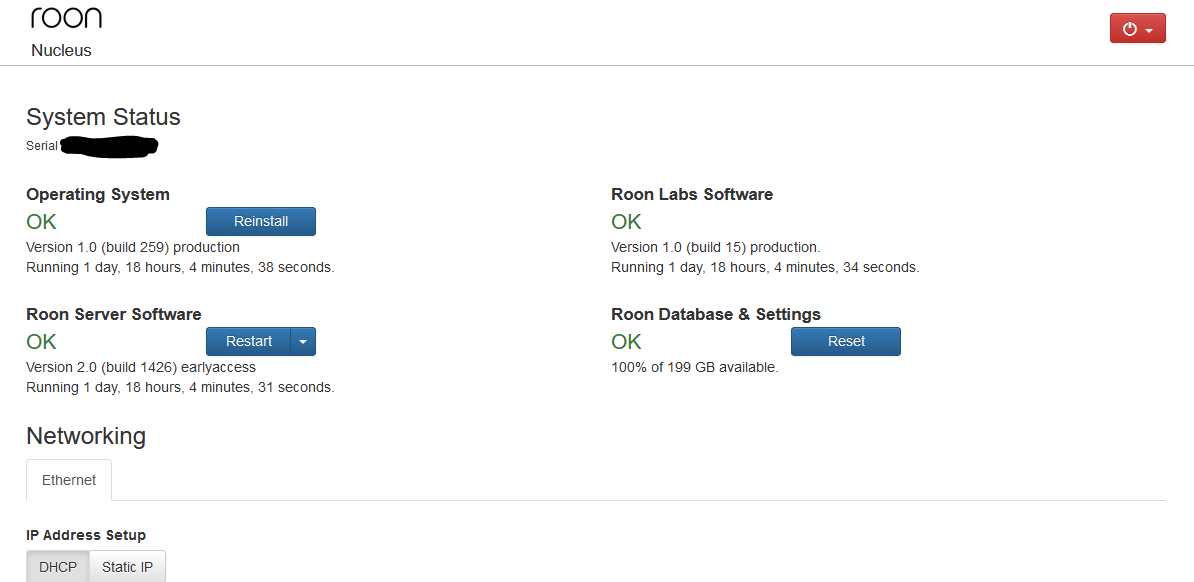Viewport: 1194px width, 582px height.
Task: Click the OK status under Roon Labs Software
Action: tap(627, 222)
